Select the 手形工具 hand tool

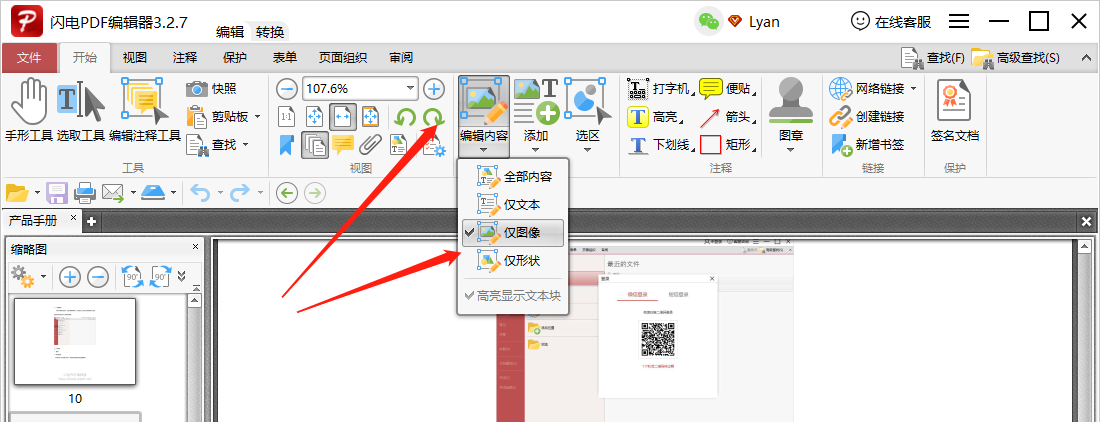click(28, 110)
